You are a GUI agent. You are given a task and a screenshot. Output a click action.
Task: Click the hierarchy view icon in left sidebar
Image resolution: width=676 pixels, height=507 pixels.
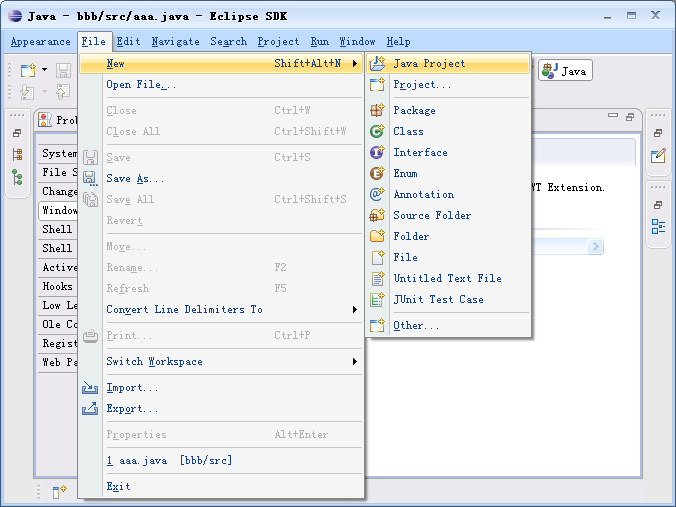click(17, 154)
